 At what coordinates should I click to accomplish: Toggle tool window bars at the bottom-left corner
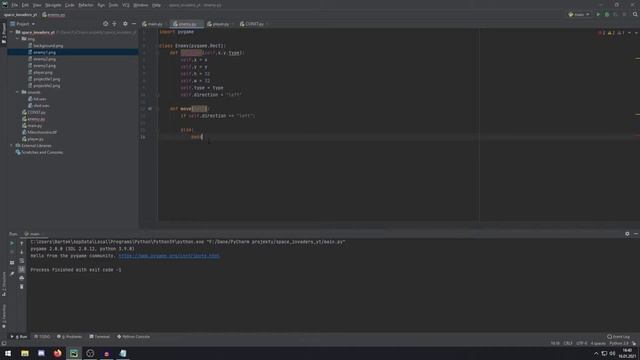(x=4, y=344)
